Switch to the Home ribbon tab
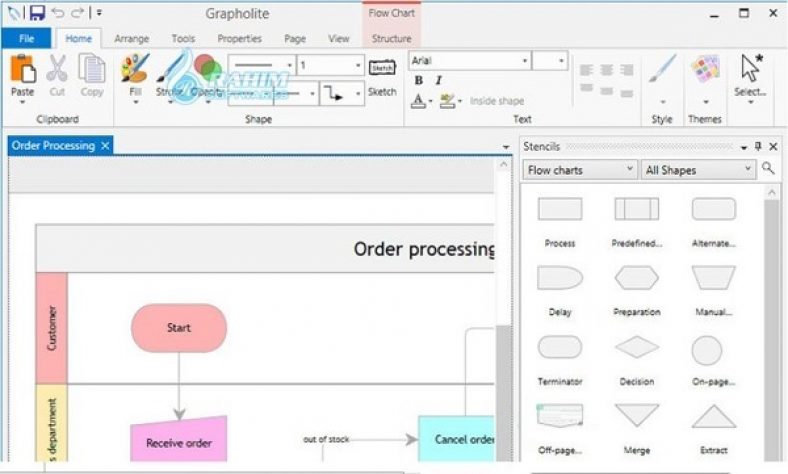788x474 pixels. pyautogui.click(x=78, y=38)
